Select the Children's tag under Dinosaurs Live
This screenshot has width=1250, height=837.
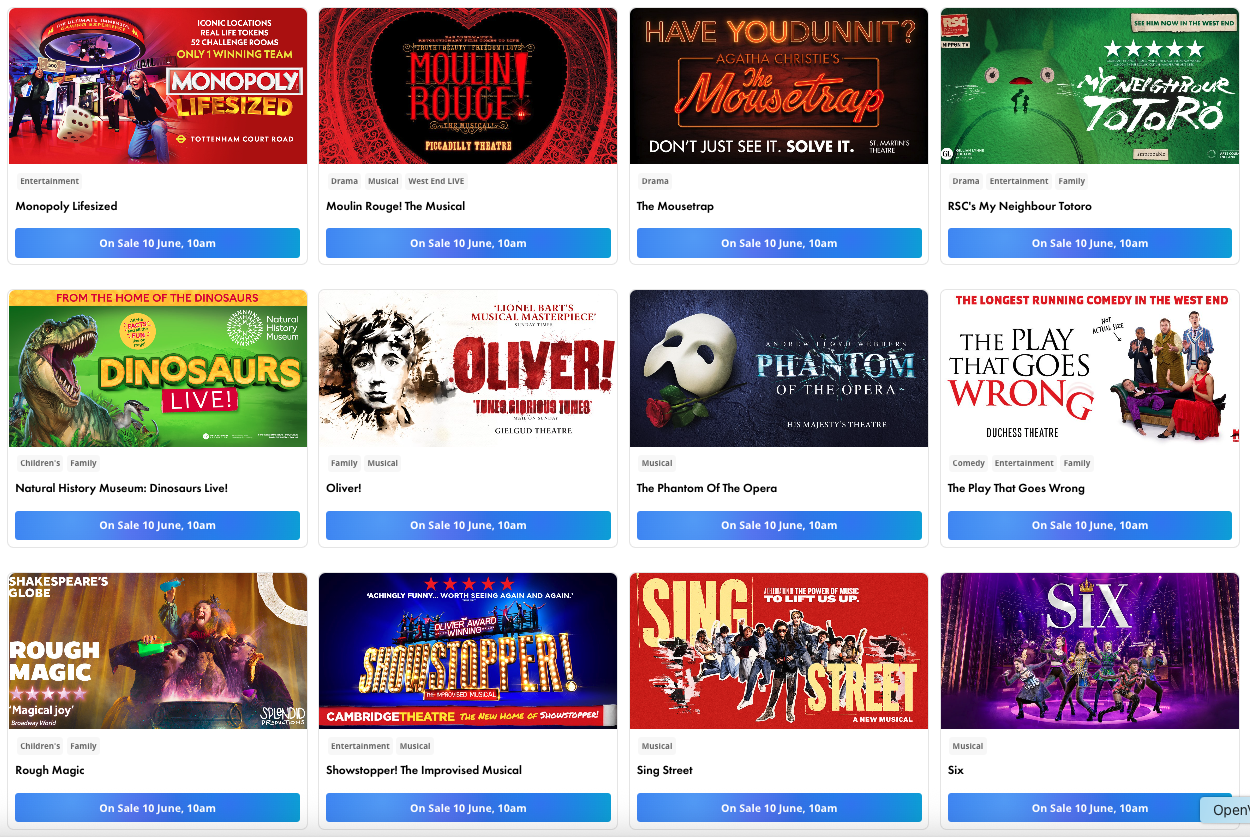click(x=40, y=463)
